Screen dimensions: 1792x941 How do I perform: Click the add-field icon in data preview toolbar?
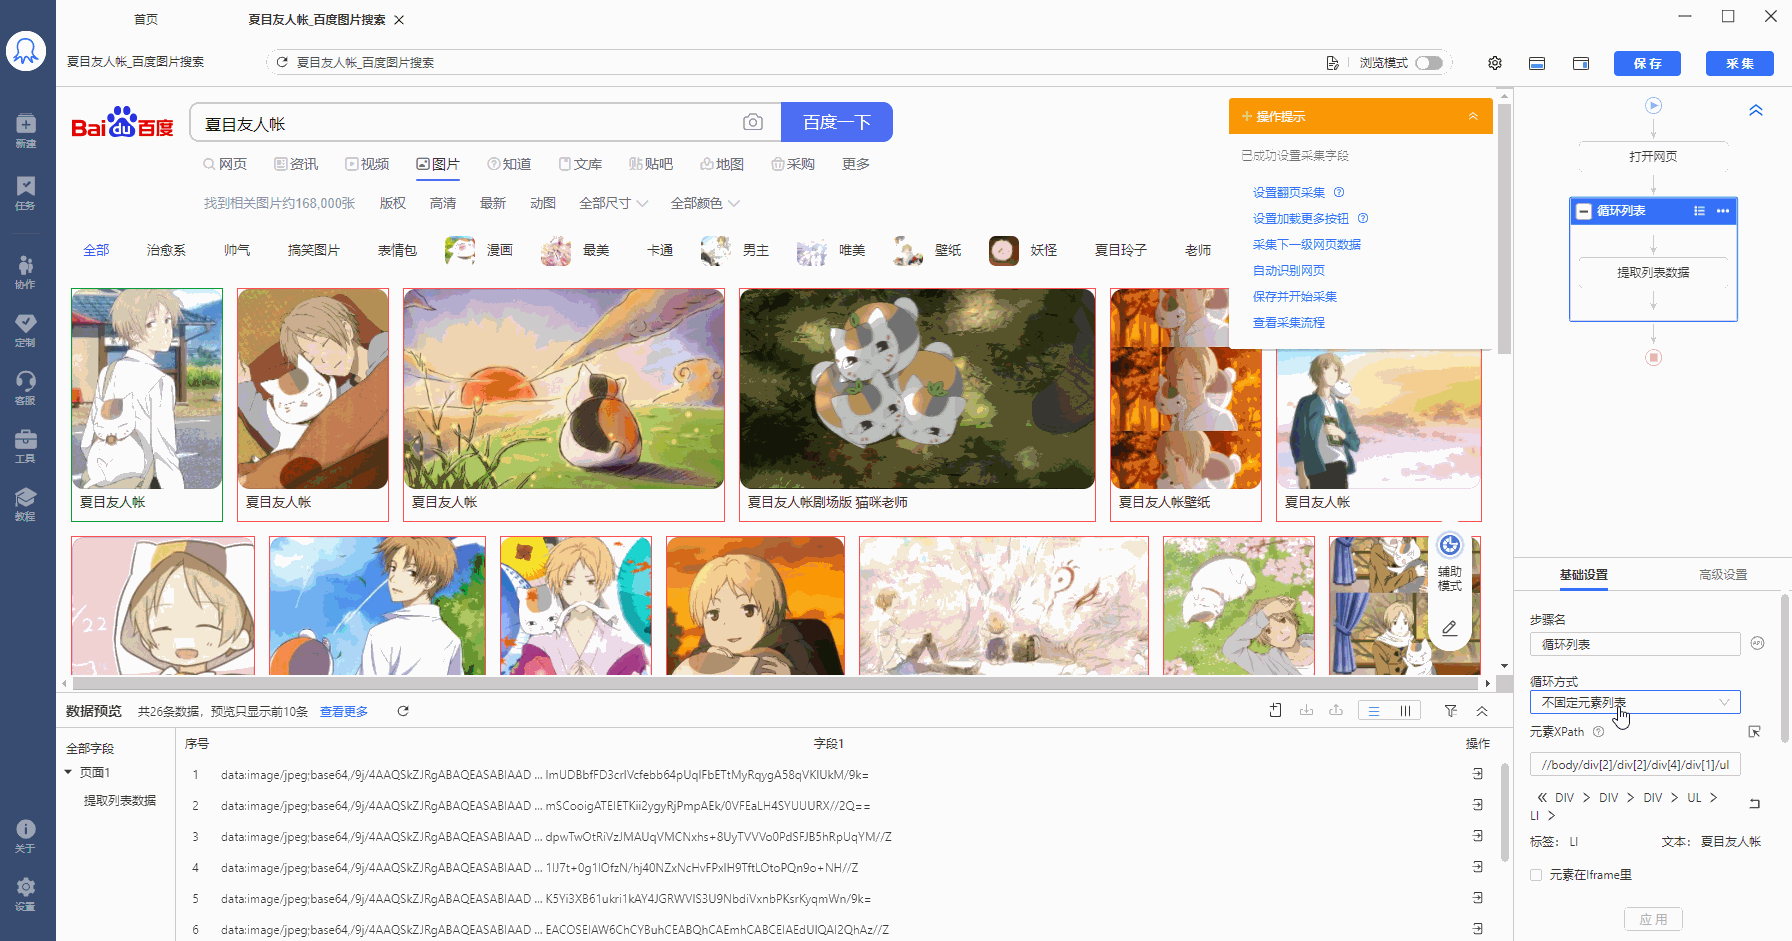tap(1275, 711)
